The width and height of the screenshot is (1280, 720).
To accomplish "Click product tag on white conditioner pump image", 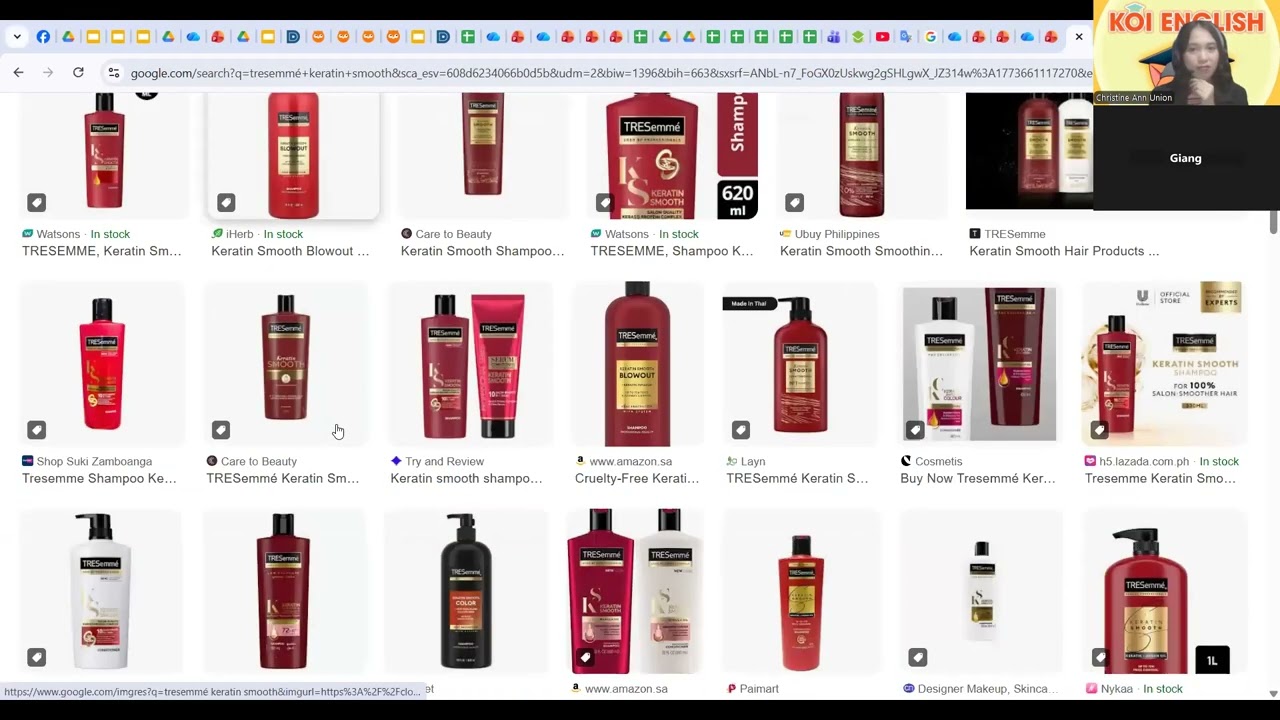I will coord(36,657).
